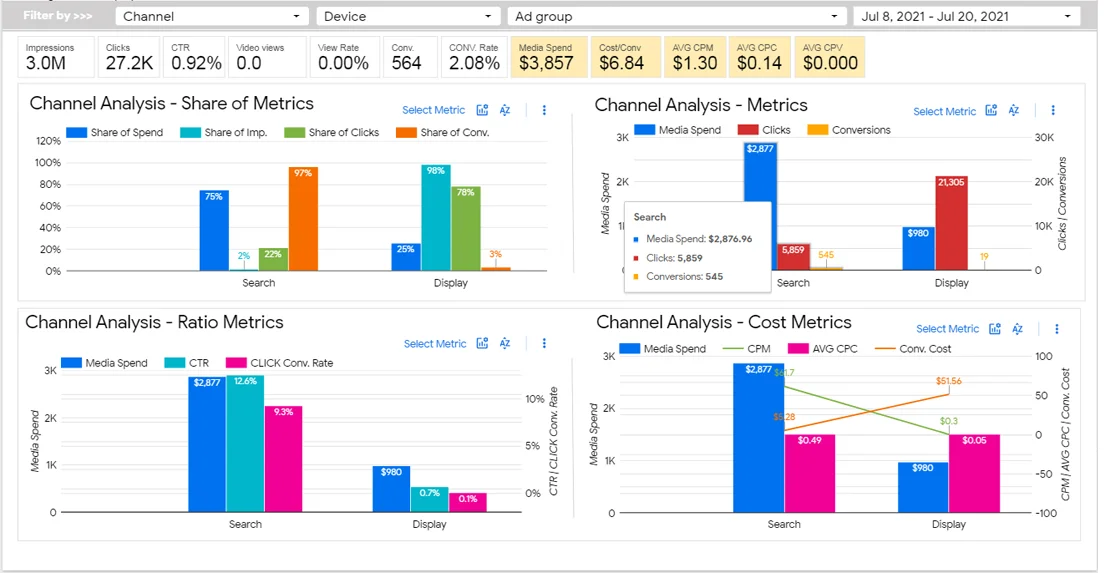Click AZ sort icon in Ratio Metrics chart

click(505, 344)
